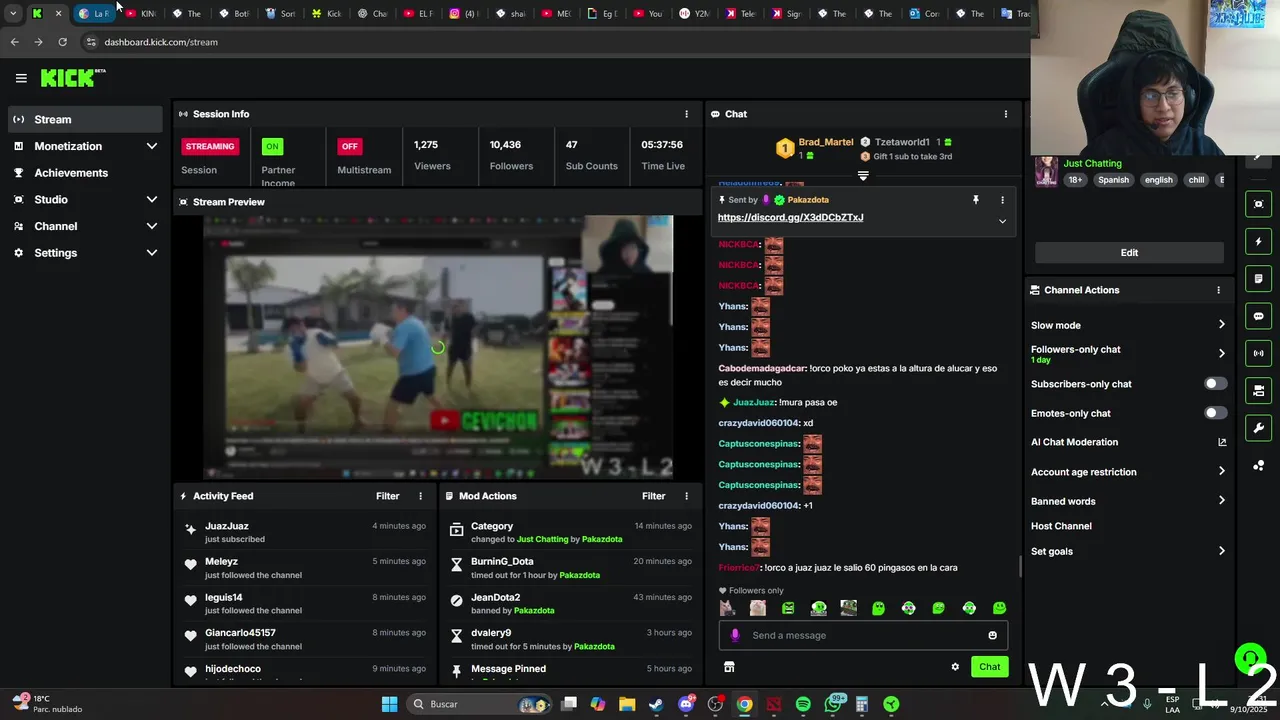1280x720 pixels.
Task: Click the three-dots cluster sidebar icon
Action: pyautogui.click(x=1258, y=465)
